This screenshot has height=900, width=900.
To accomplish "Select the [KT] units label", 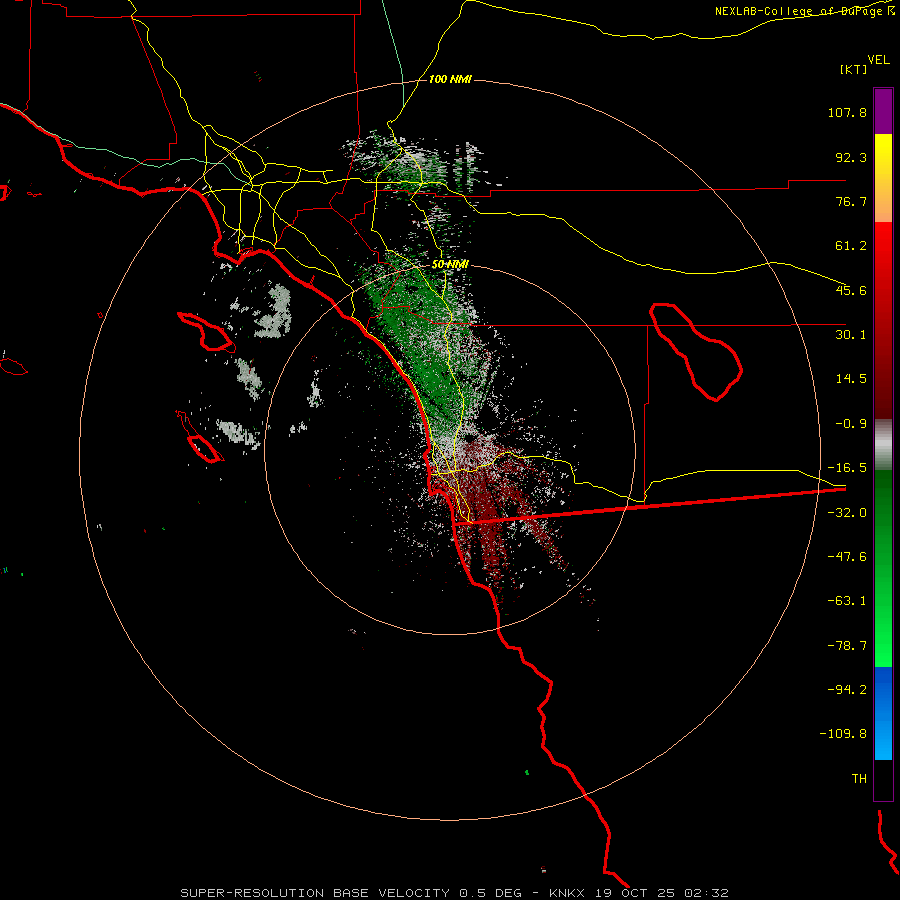I will (854, 69).
